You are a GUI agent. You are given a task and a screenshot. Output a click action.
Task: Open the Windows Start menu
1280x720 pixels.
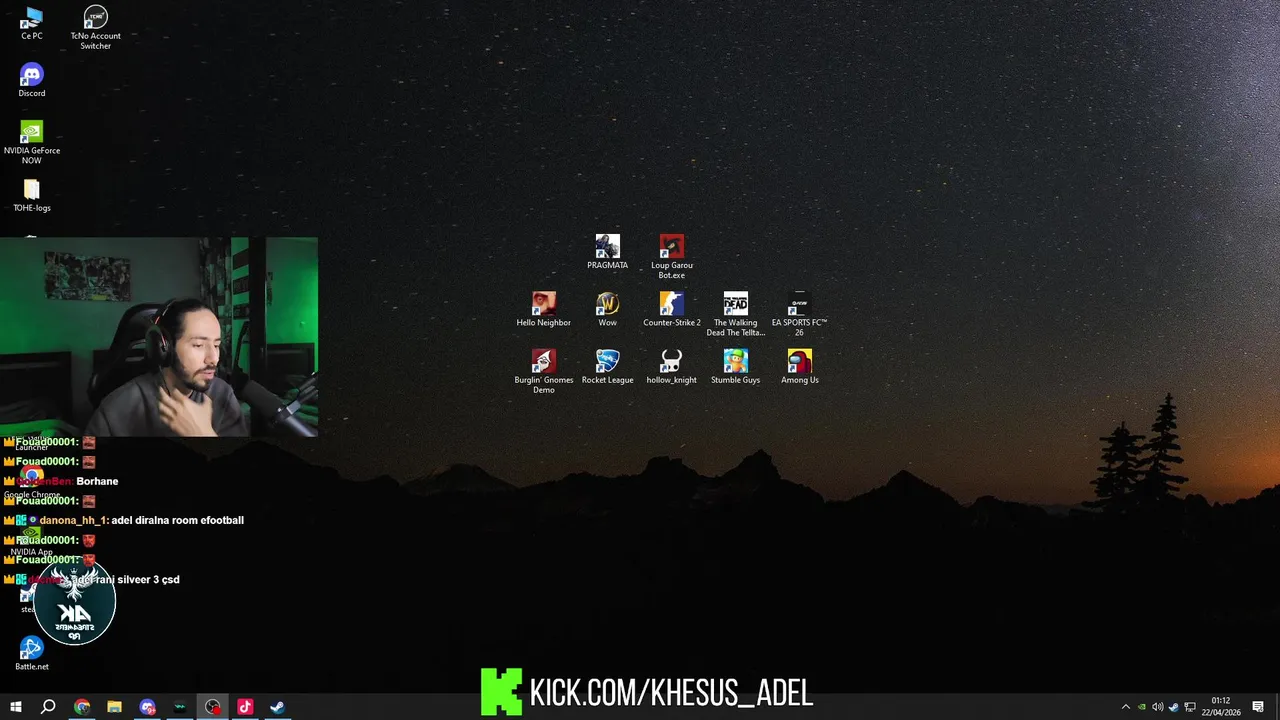(x=16, y=707)
